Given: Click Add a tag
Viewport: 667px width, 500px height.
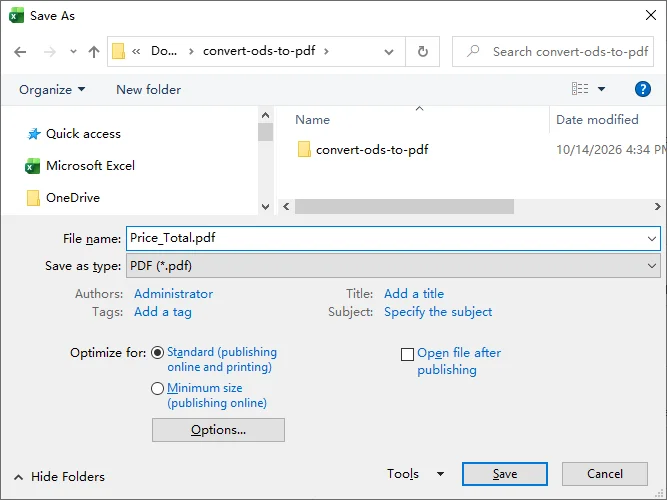Looking at the screenshot, I should click(163, 312).
